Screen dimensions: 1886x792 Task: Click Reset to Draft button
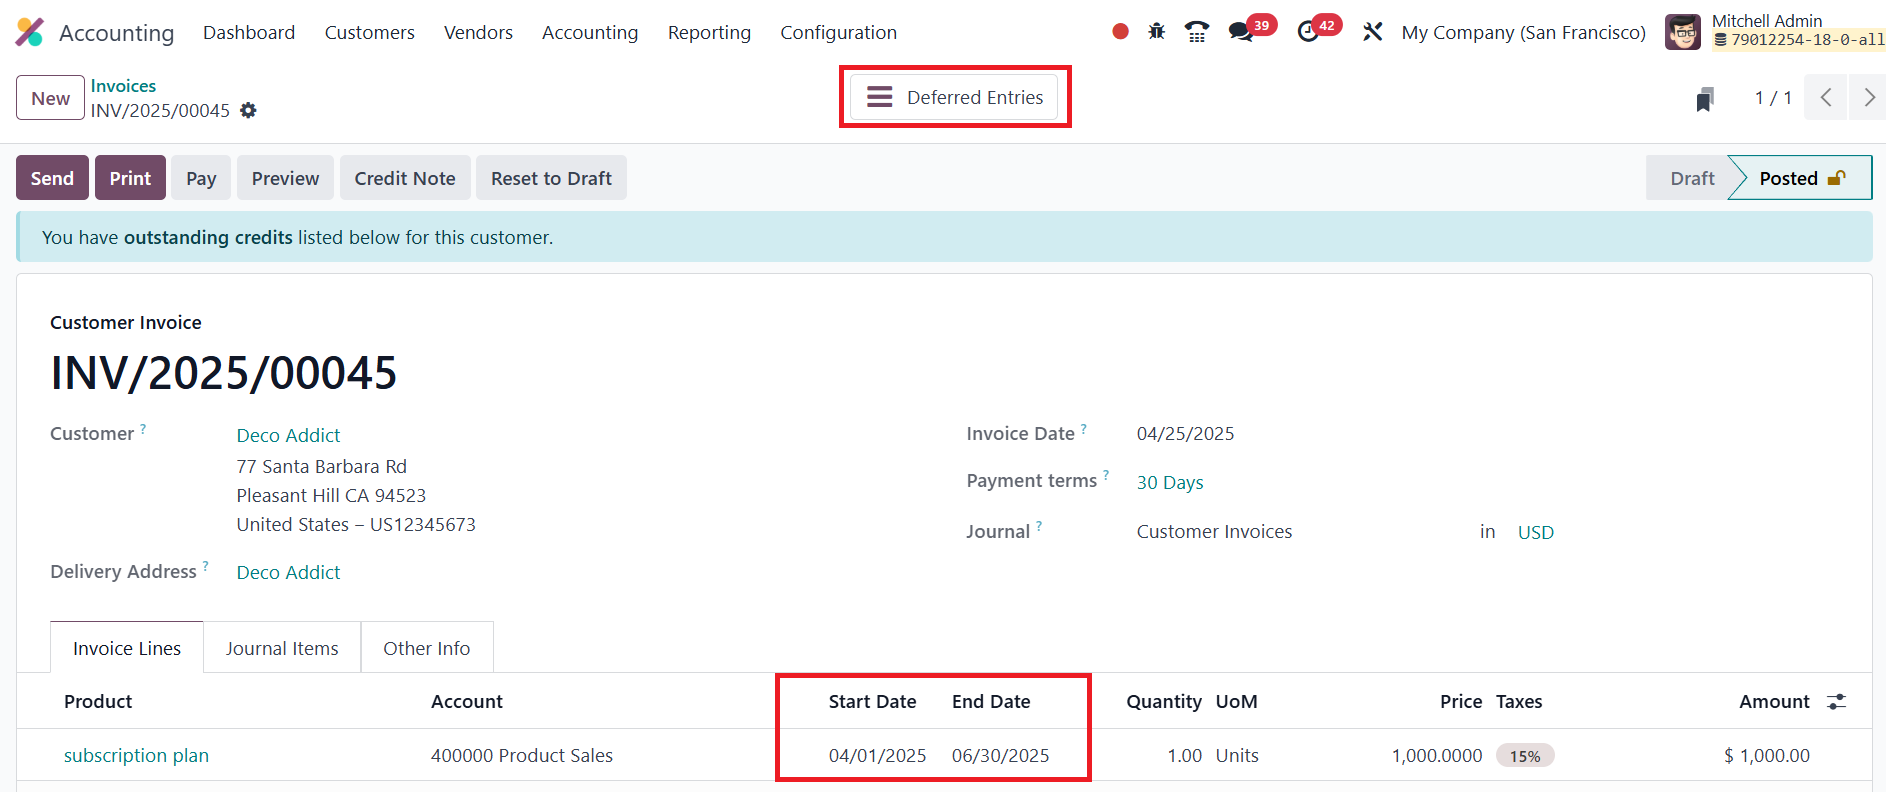point(551,178)
